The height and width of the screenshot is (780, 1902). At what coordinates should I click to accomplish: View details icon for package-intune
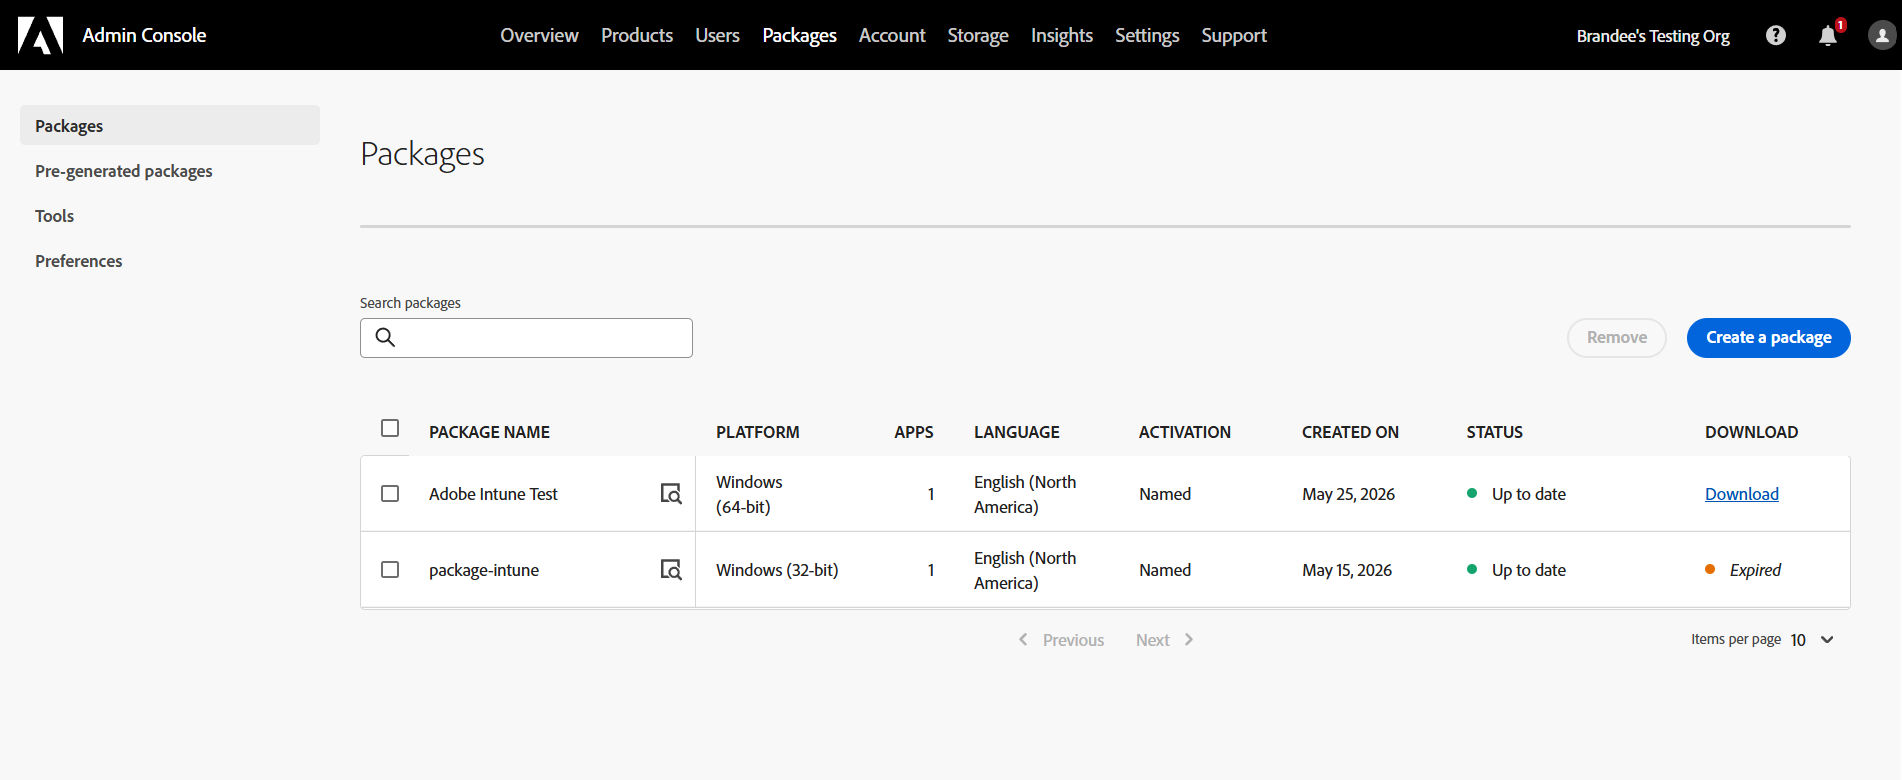click(x=671, y=569)
